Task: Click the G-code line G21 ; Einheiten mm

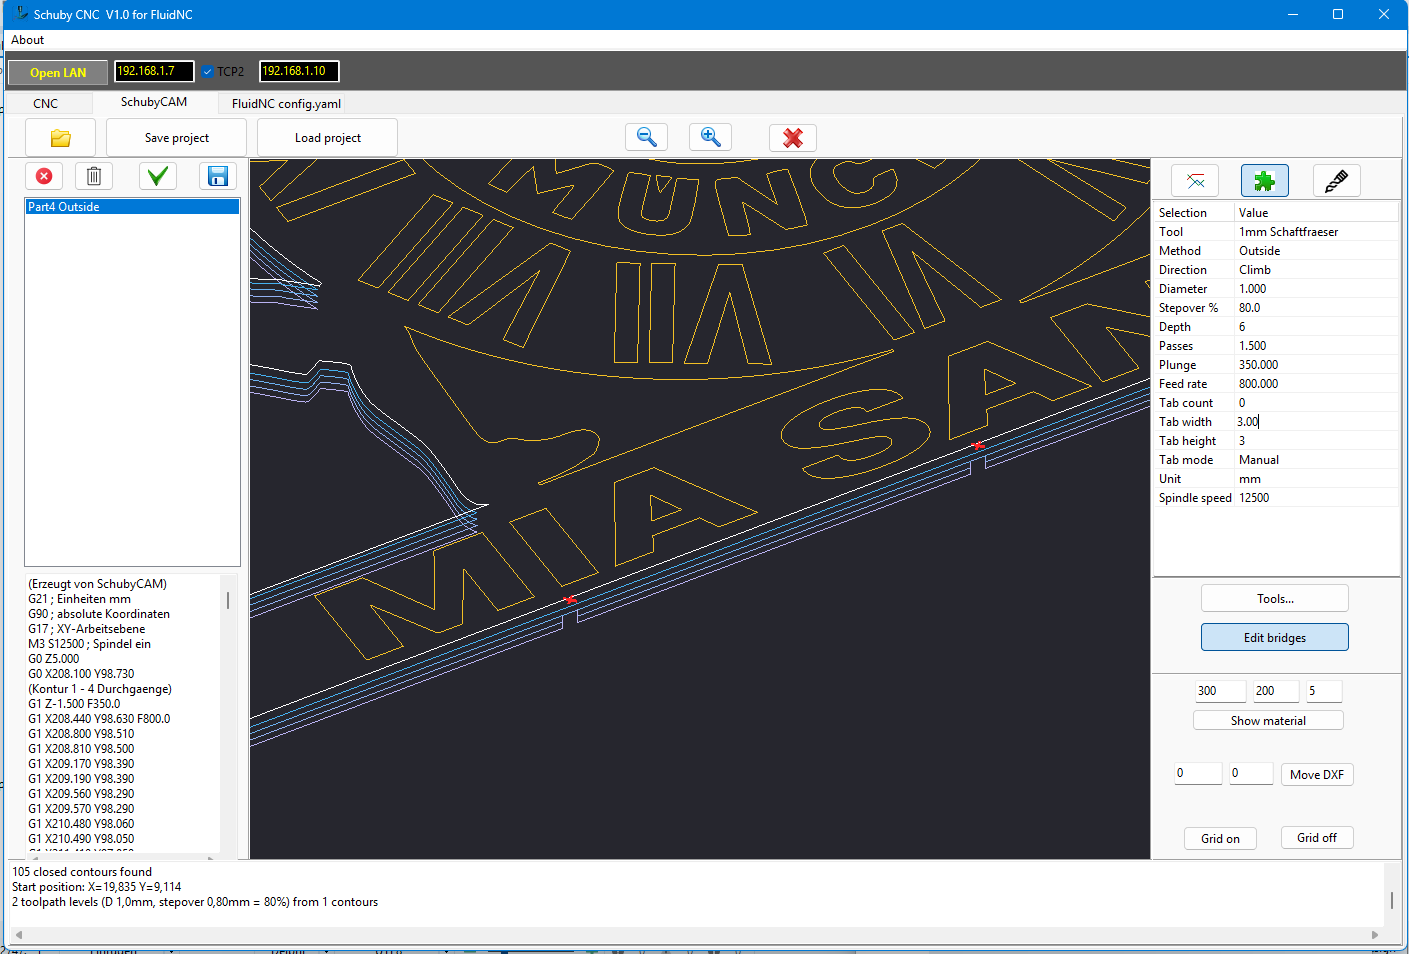Action: coord(79,599)
